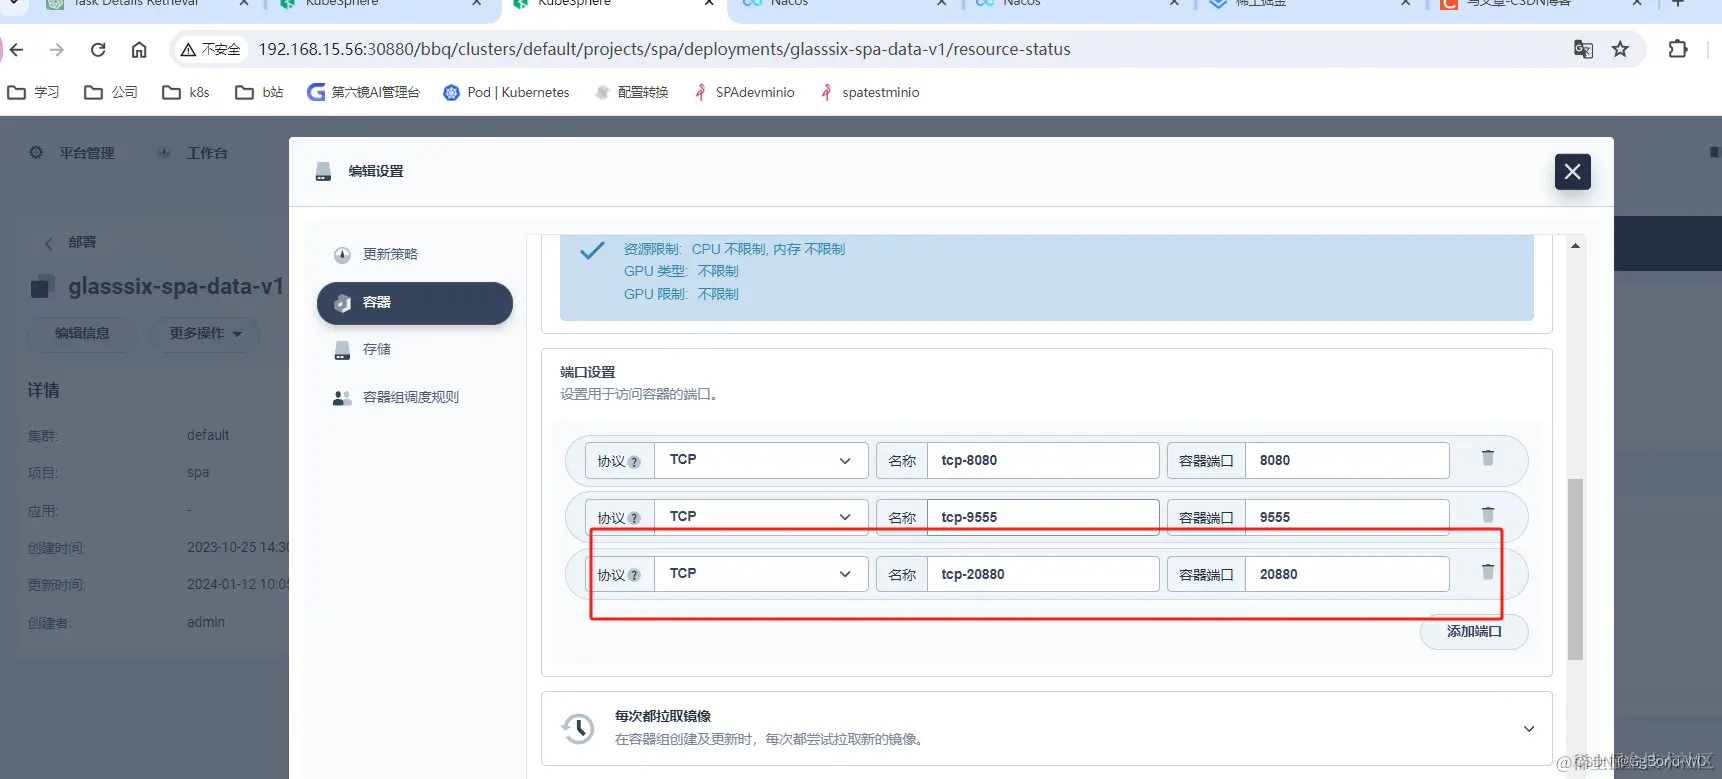
Task: Open the browser home page
Action: click(x=139, y=49)
